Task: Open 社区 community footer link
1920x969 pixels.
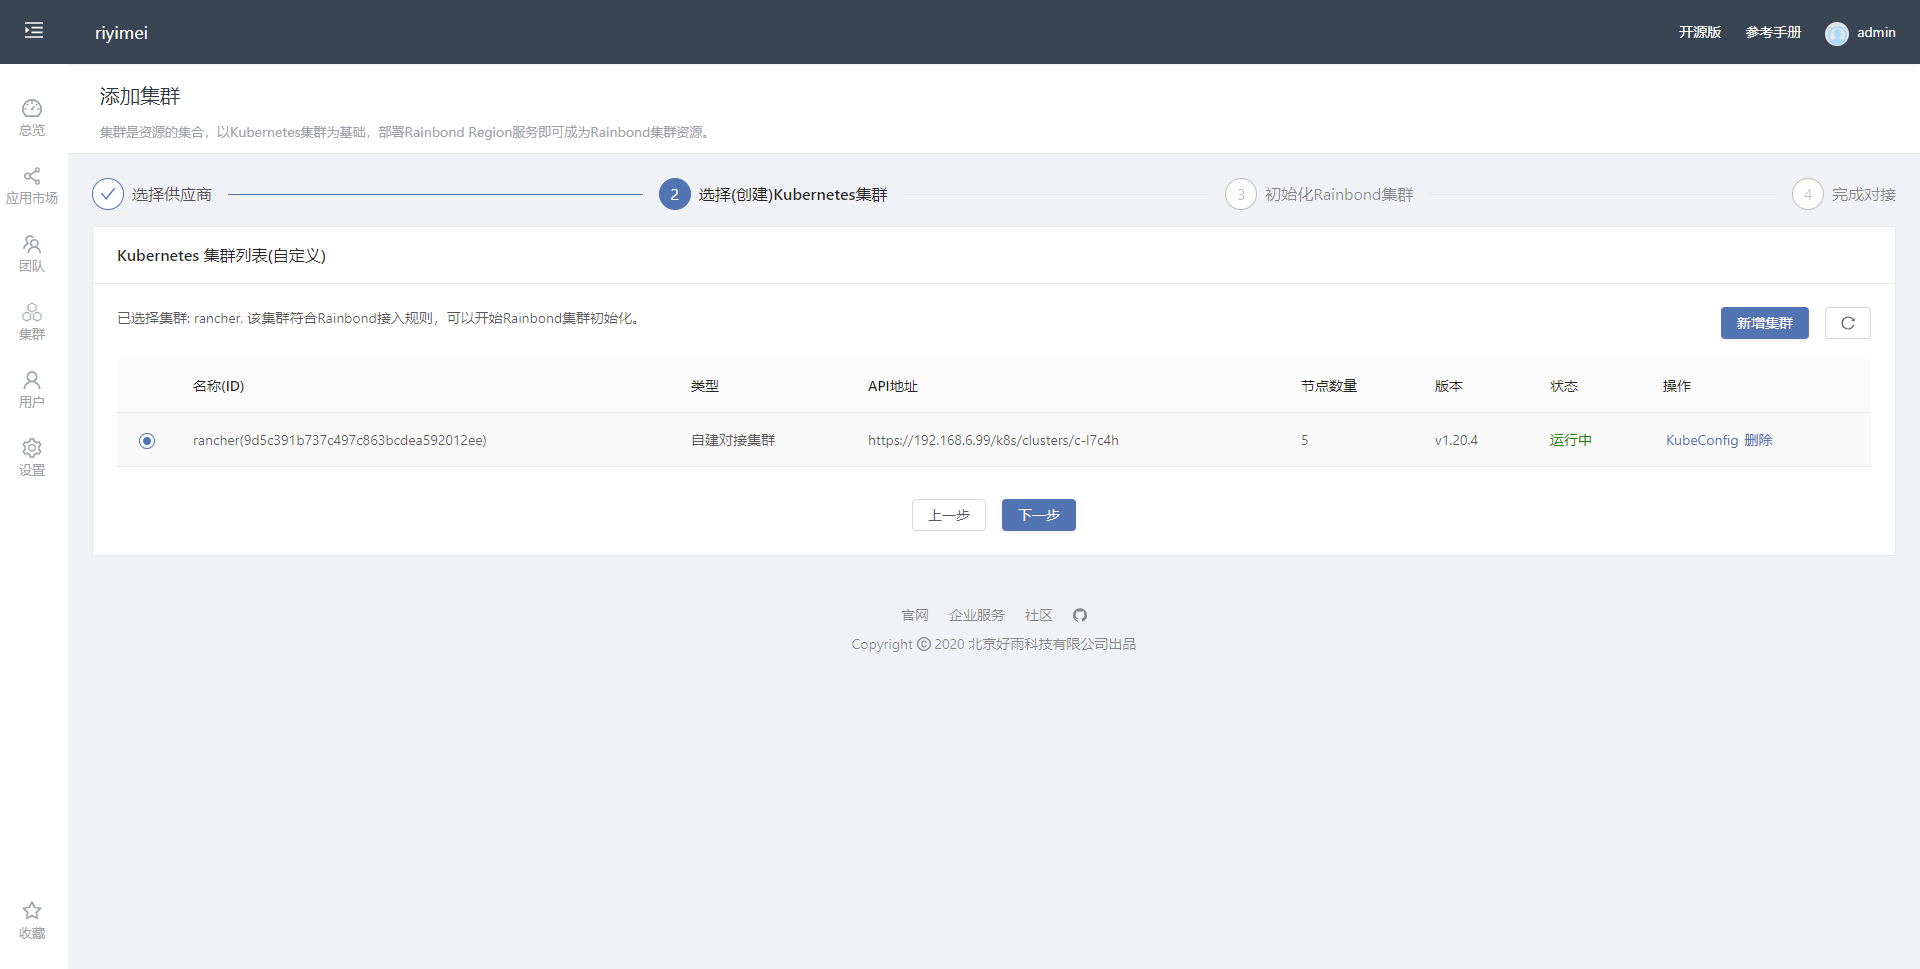Action: point(1039,615)
